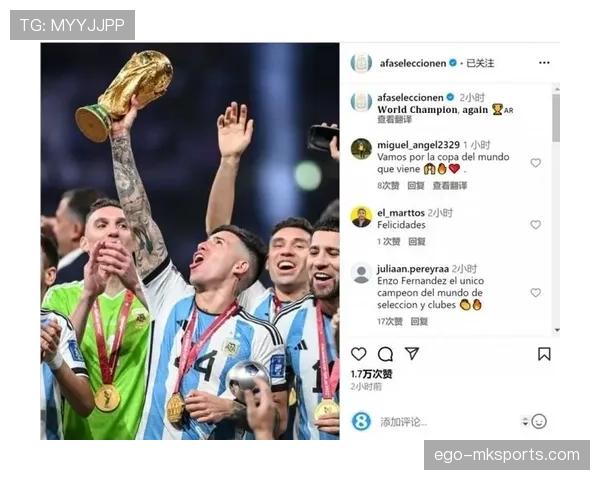Click 回复 under miguel_angel2329's comment
Screen dimensions: 600x480
[416, 186]
